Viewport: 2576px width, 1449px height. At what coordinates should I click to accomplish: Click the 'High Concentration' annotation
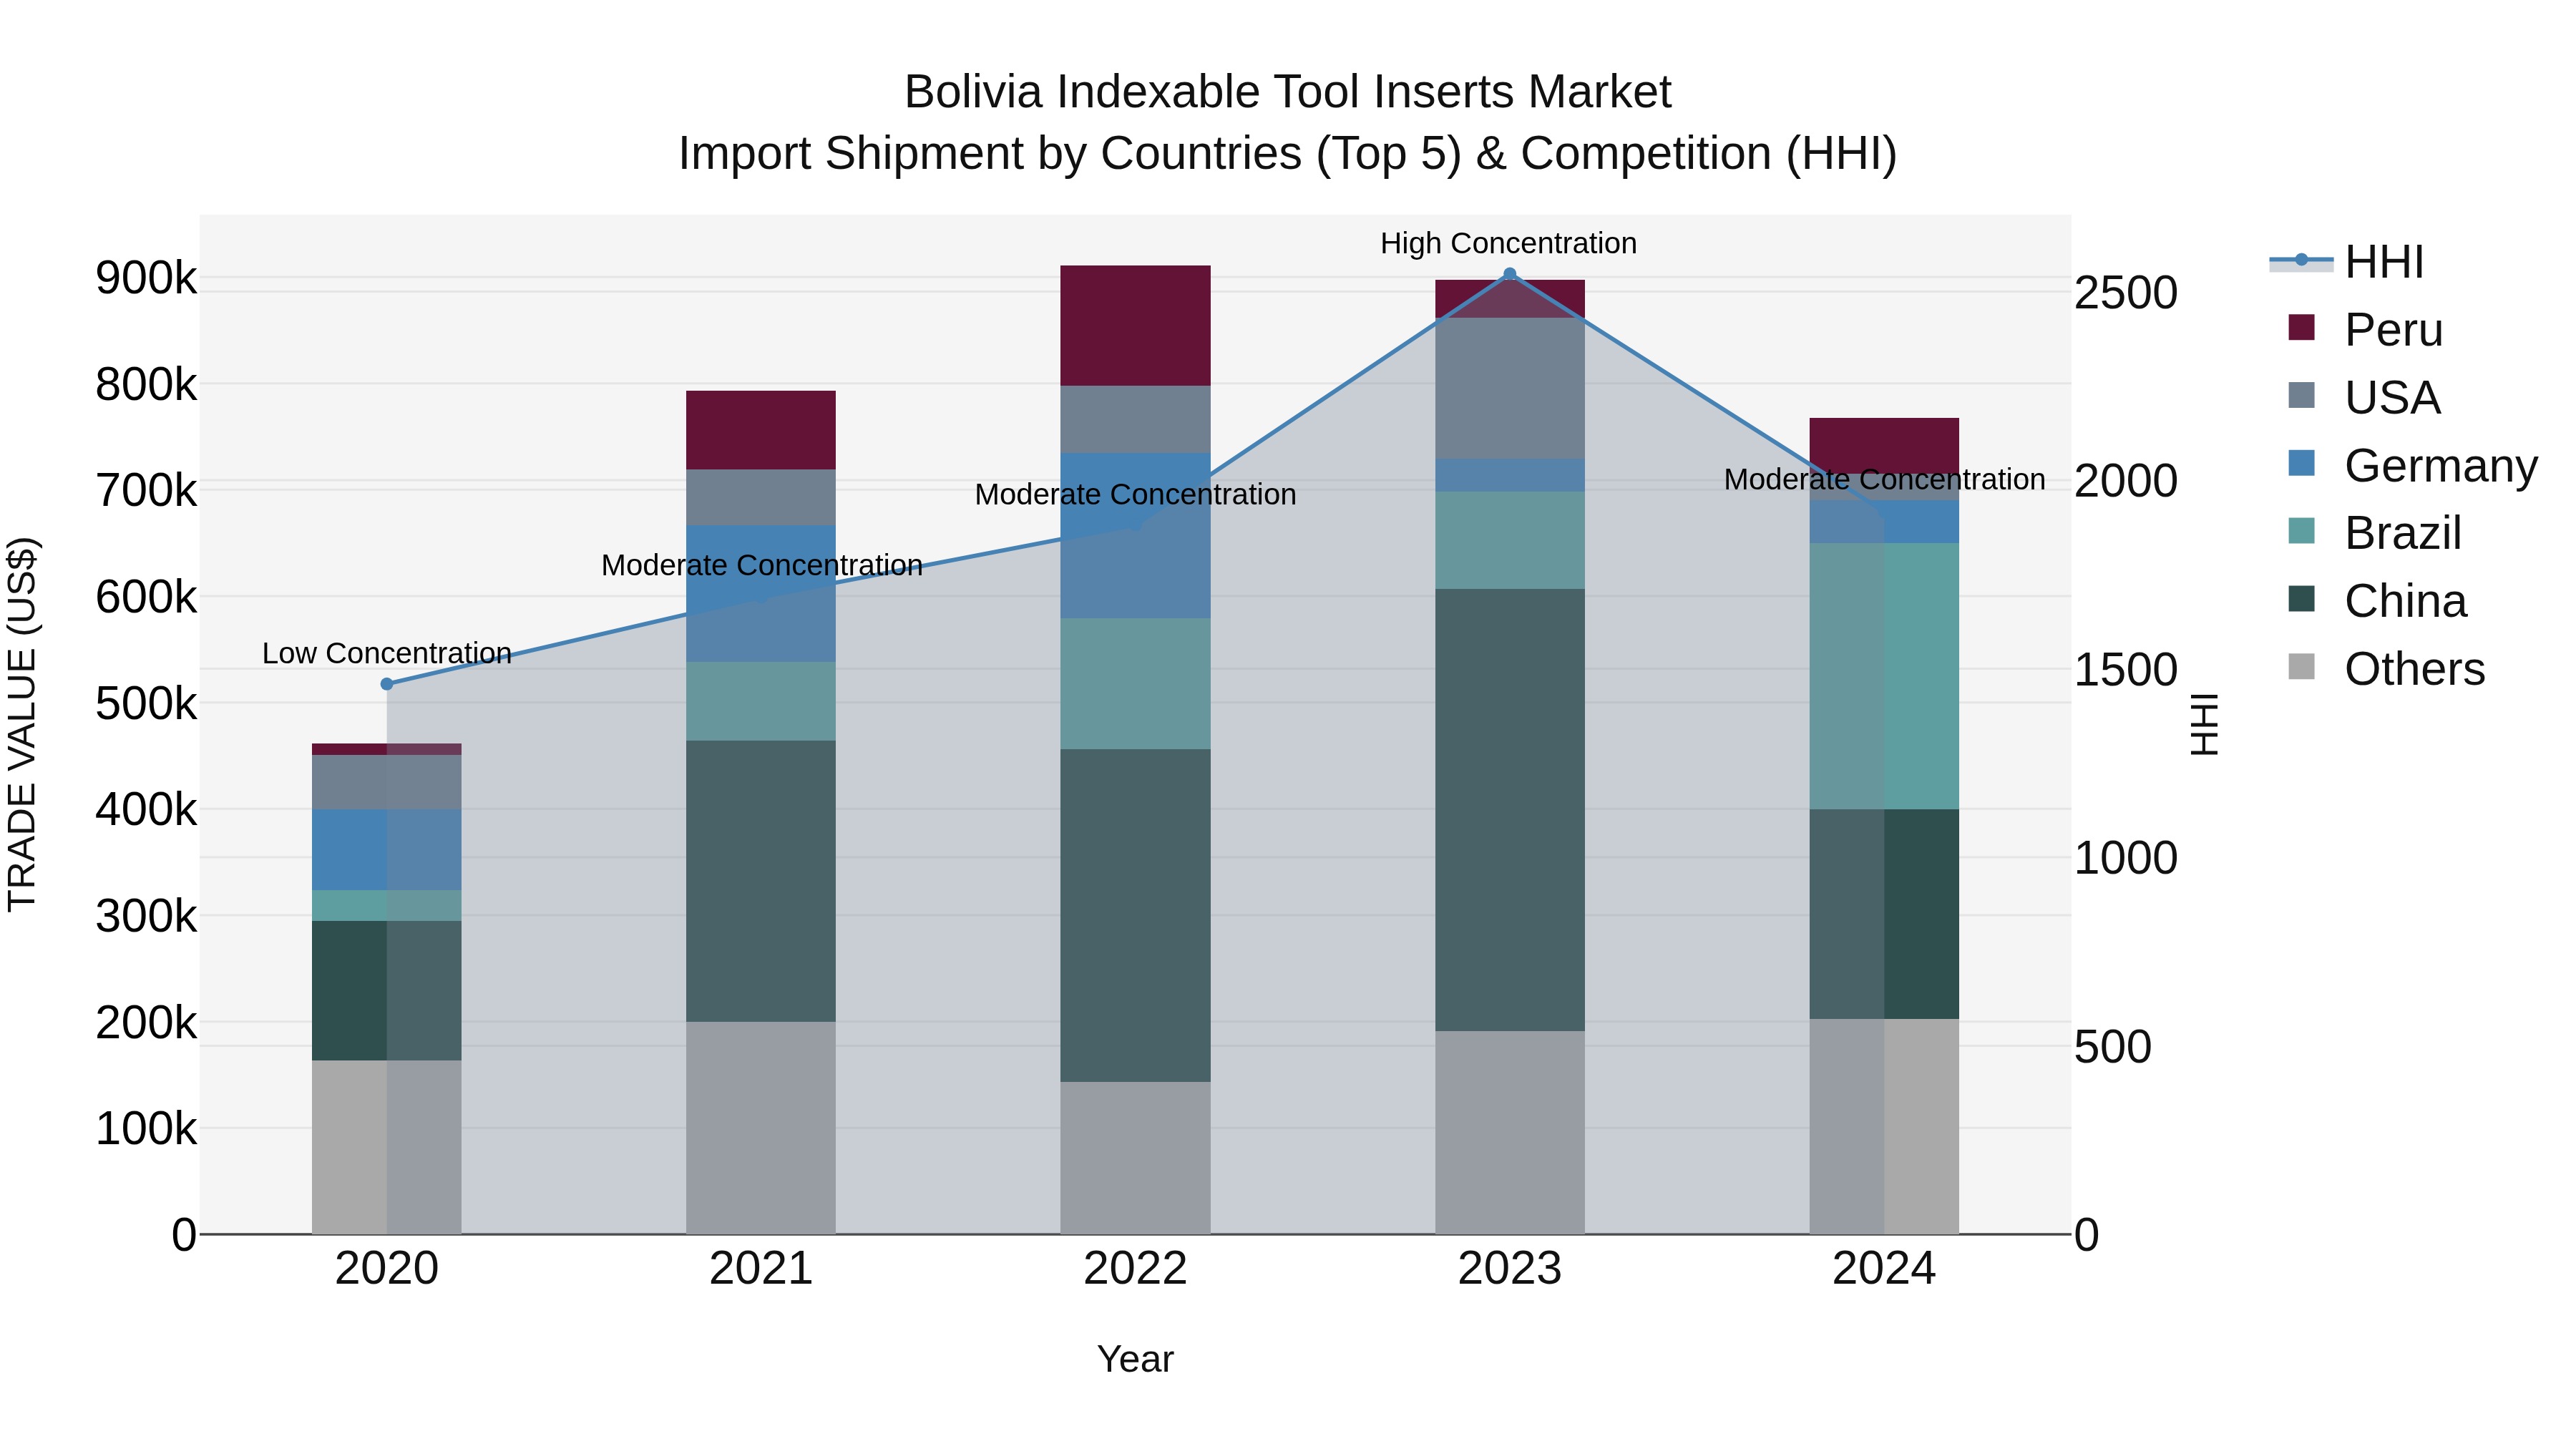(1508, 243)
